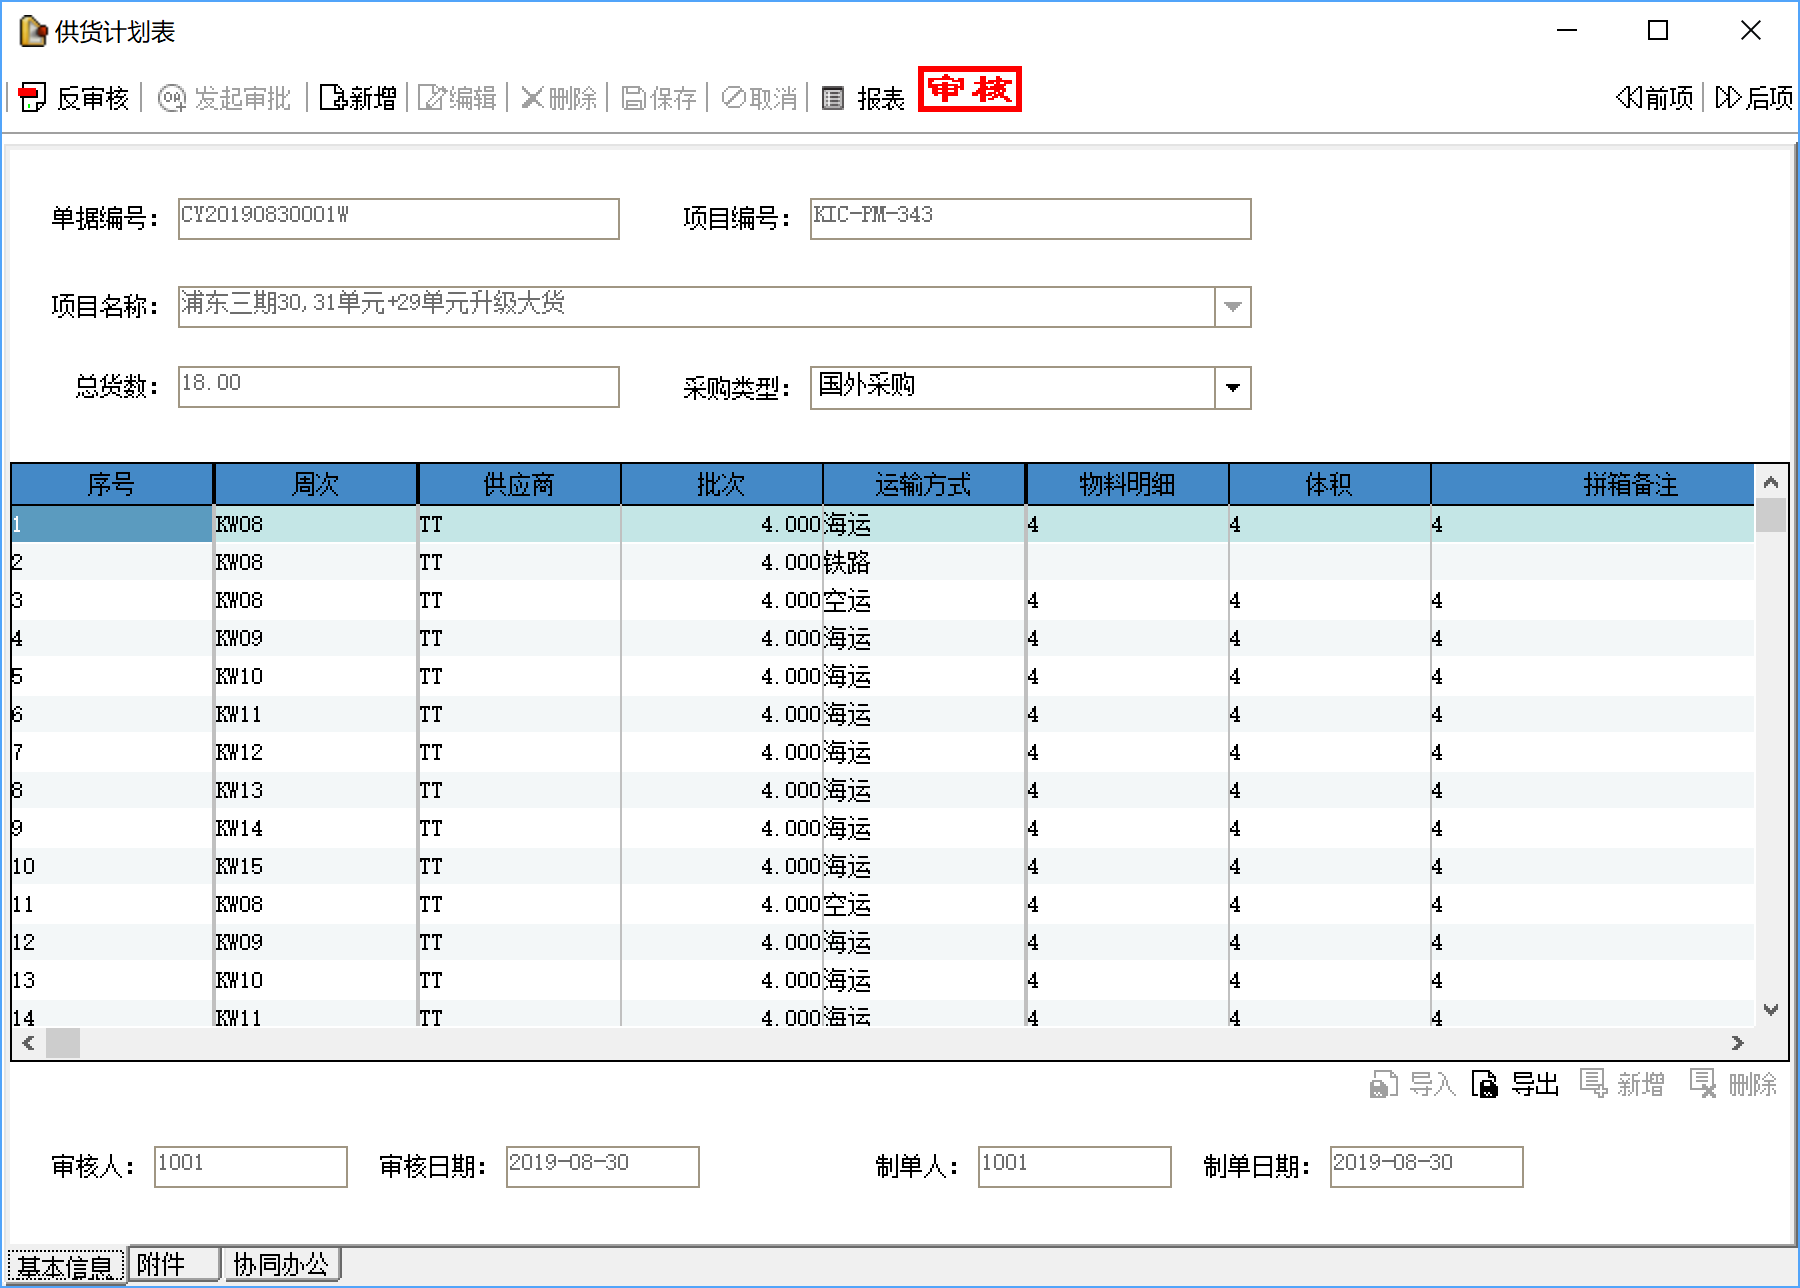The image size is (1800, 1288).
Task: Click the 导入 import icon below the table
Action: [1383, 1084]
